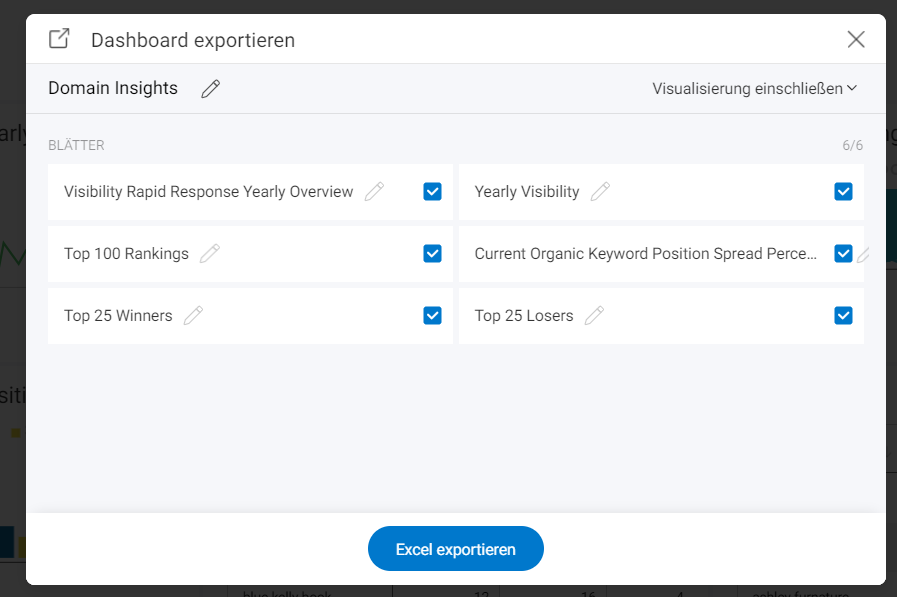Toggle the Yearly Visibility checkbox
This screenshot has width=897, height=597.
tap(843, 192)
